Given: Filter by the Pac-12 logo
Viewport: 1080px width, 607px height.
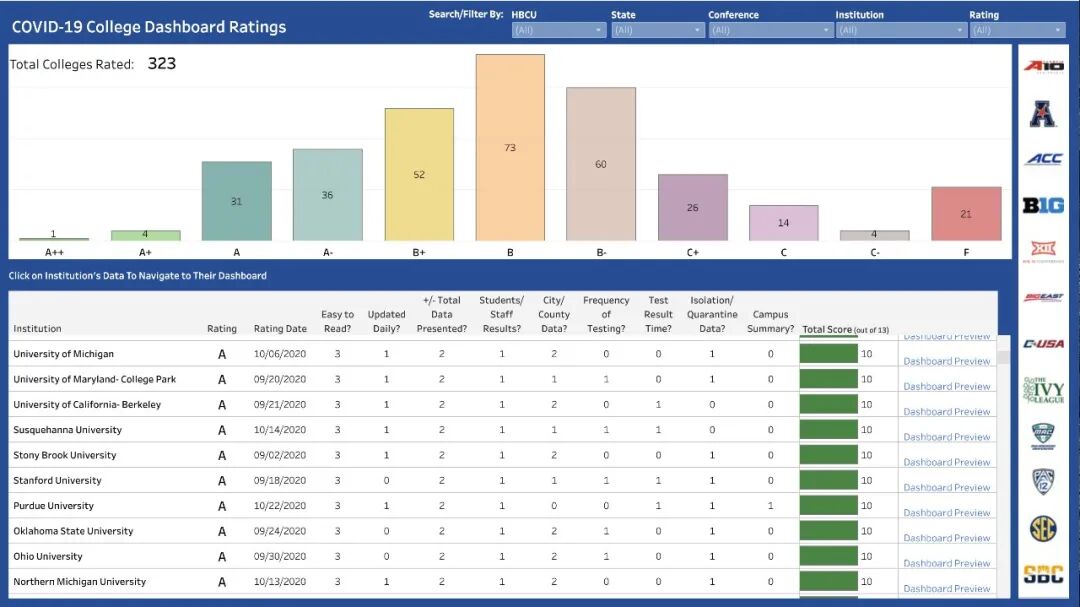Looking at the screenshot, I should click(x=1043, y=482).
